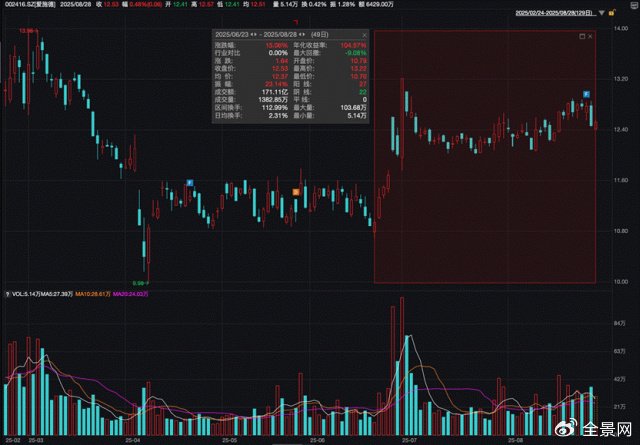Click the 25-07 date axis label
The height and width of the screenshot is (445, 640).
409,441
